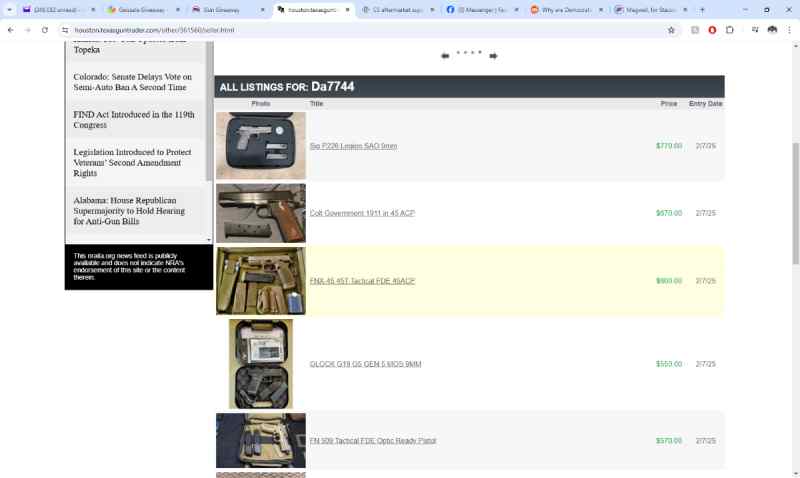View site information icon in address bar
800x478 pixels.
(x=65, y=30)
